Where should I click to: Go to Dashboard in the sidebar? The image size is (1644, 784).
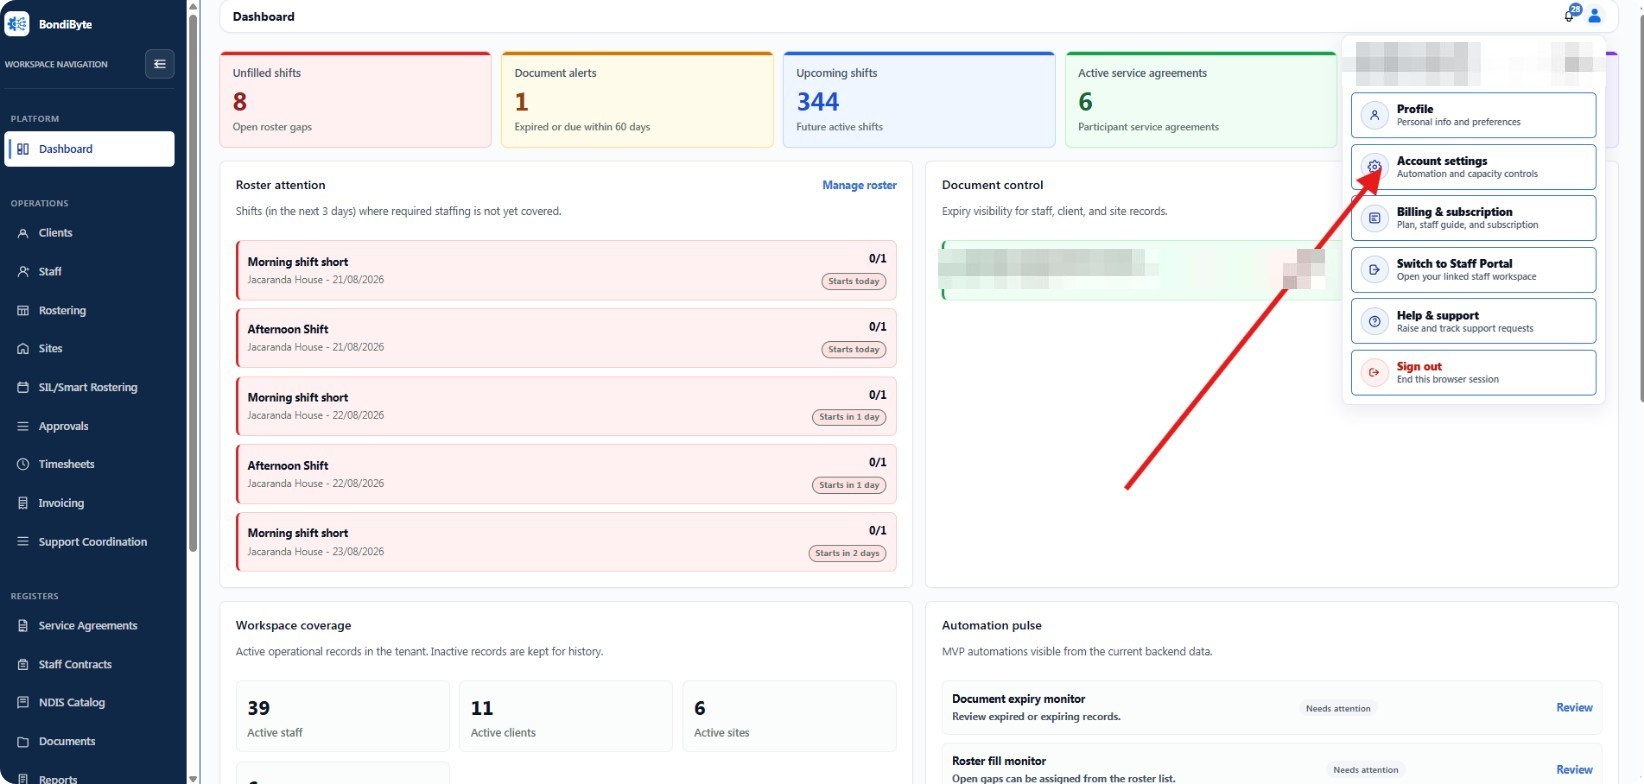click(89, 149)
